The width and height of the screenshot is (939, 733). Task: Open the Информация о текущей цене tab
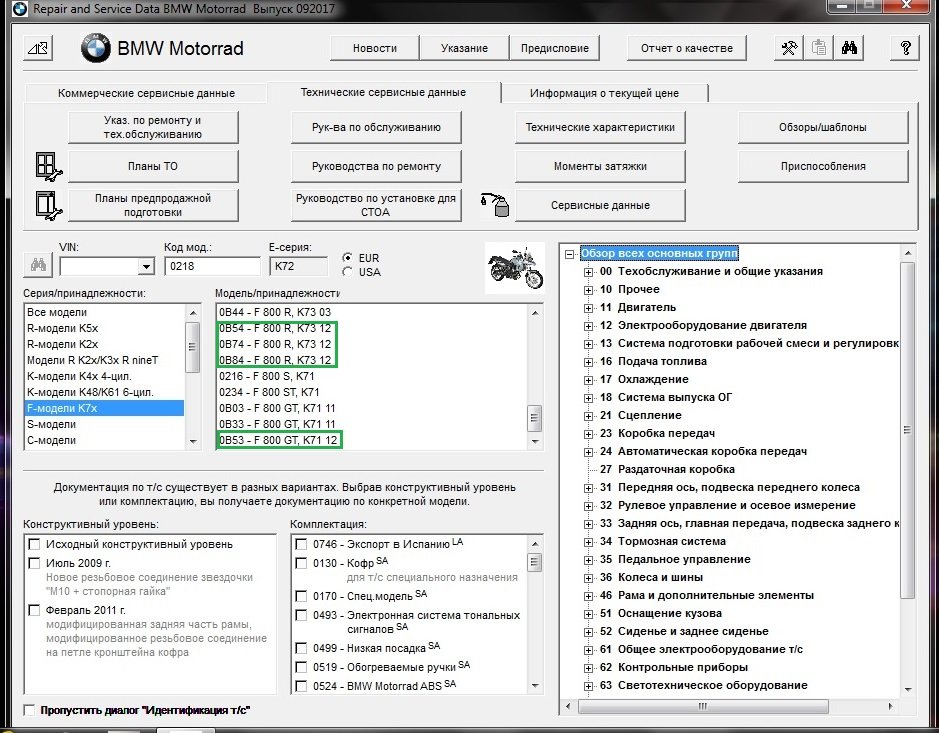click(x=604, y=93)
